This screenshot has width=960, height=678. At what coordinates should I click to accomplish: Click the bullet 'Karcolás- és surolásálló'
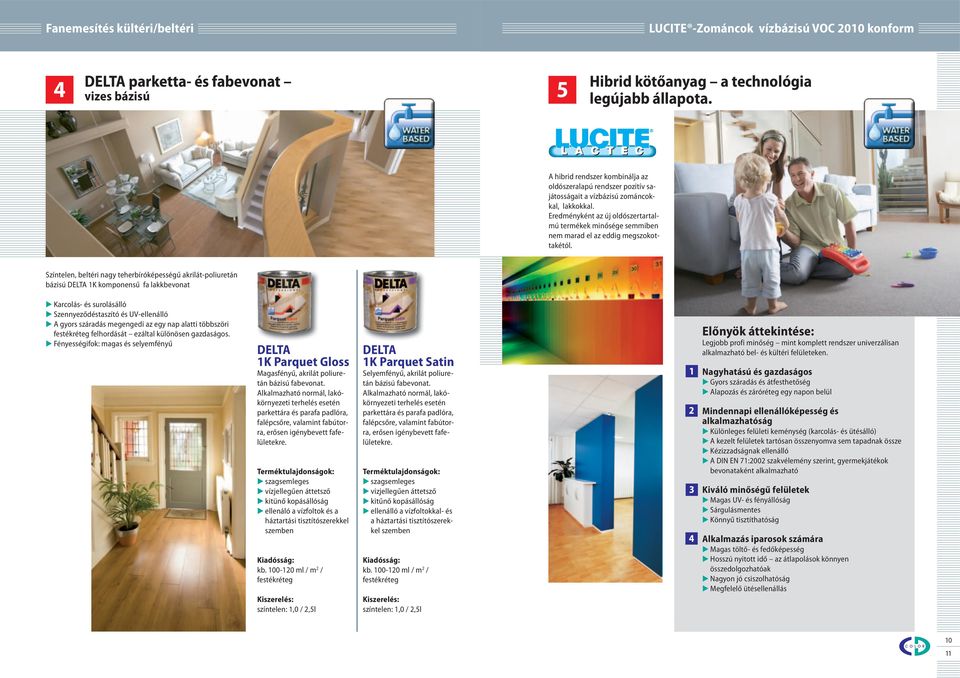[89, 304]
